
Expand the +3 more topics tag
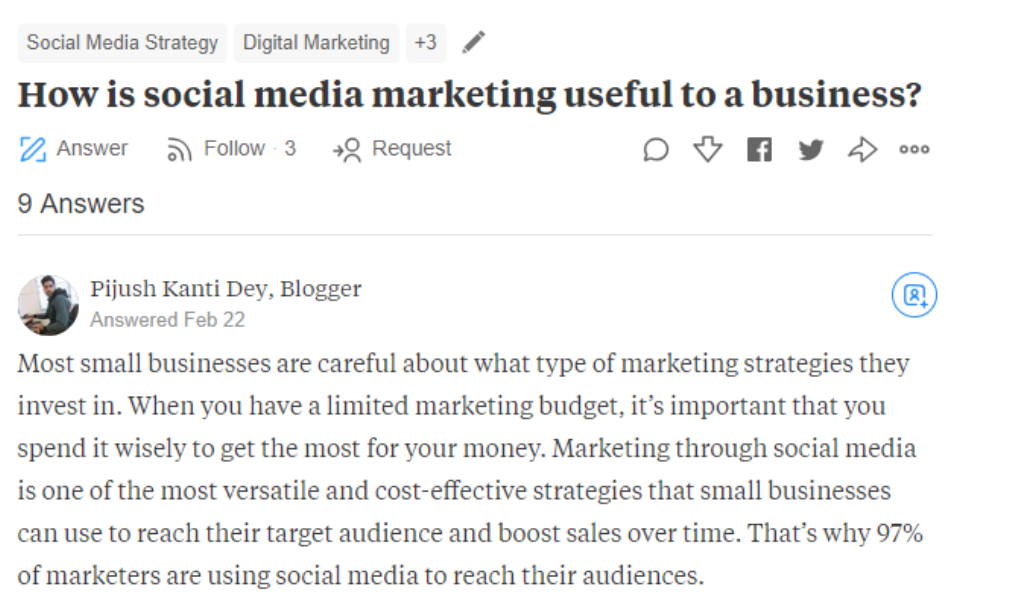(x=425, y=43)
